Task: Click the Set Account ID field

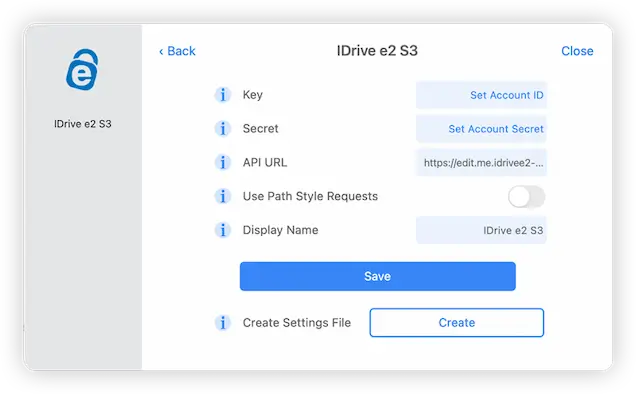Action: [481, 95]
